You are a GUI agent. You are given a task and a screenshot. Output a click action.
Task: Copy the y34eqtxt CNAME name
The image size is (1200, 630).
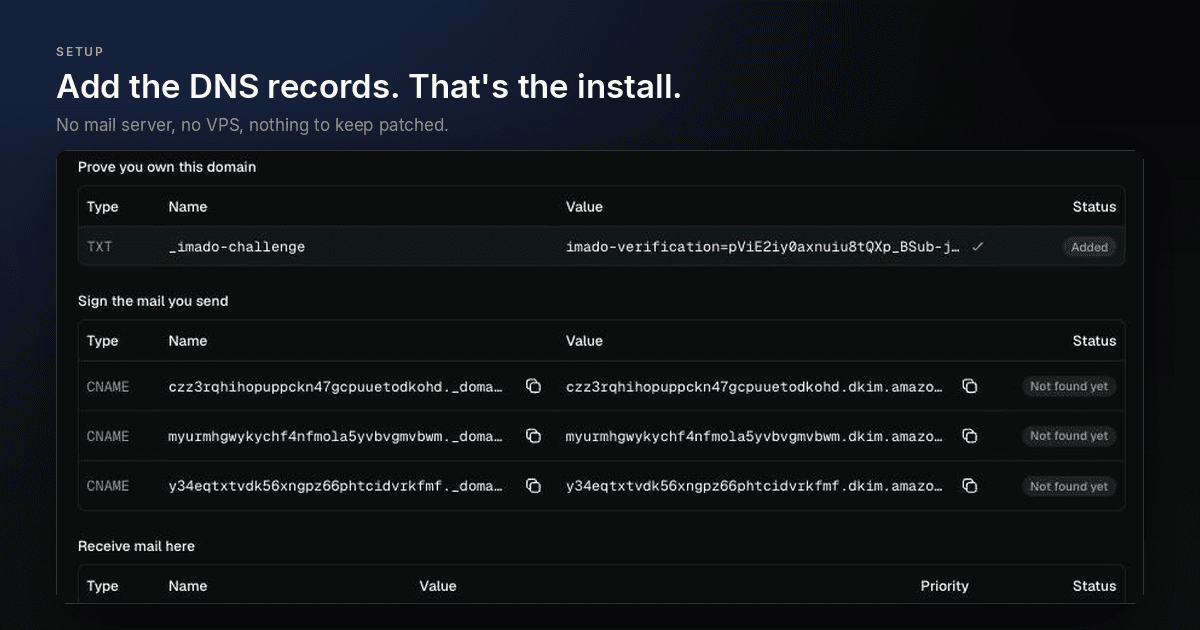(x=534, y=486)
